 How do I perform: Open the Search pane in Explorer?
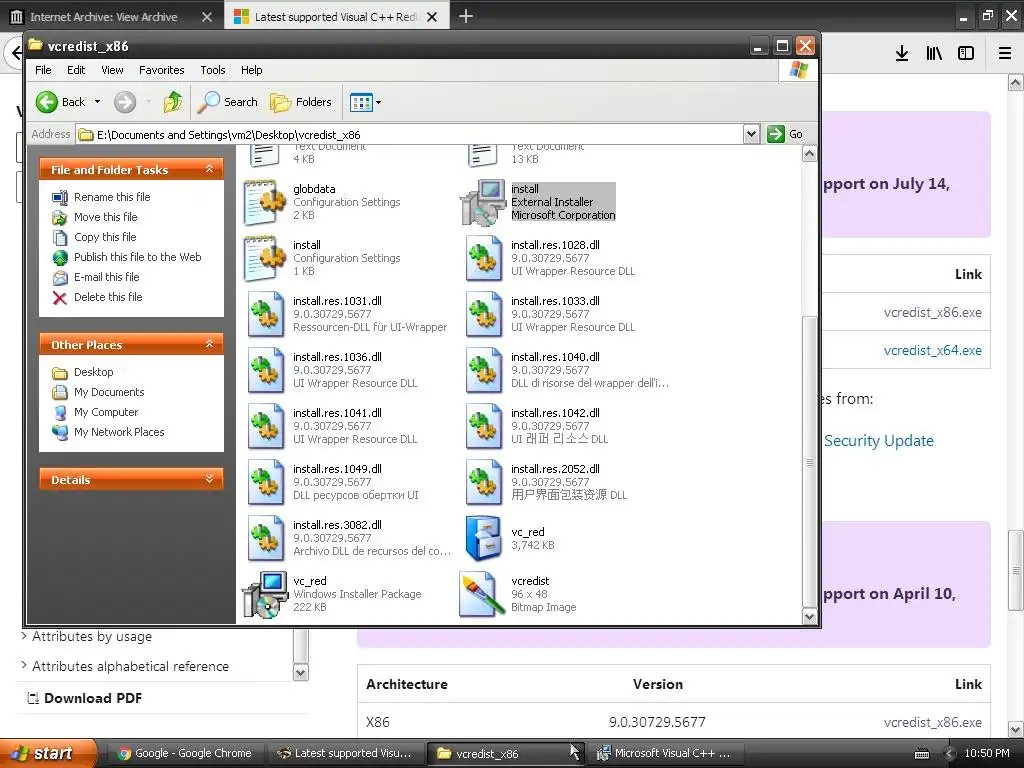click(x=228, y=102)
